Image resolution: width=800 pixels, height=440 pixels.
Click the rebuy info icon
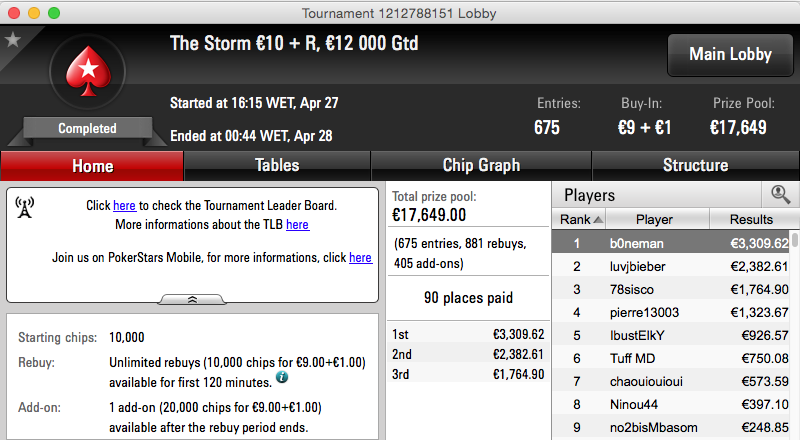pyautogui.click(x=282, y=378)
